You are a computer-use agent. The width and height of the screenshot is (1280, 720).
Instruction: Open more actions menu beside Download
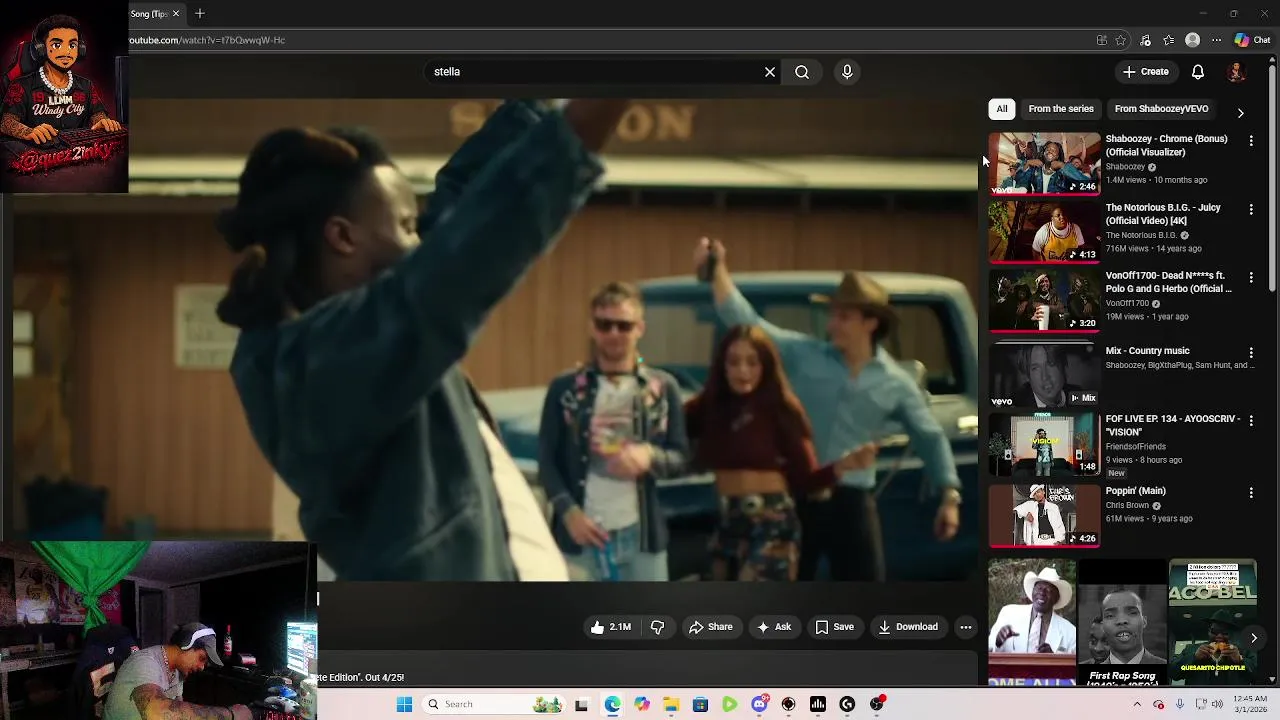pos(966,627)
